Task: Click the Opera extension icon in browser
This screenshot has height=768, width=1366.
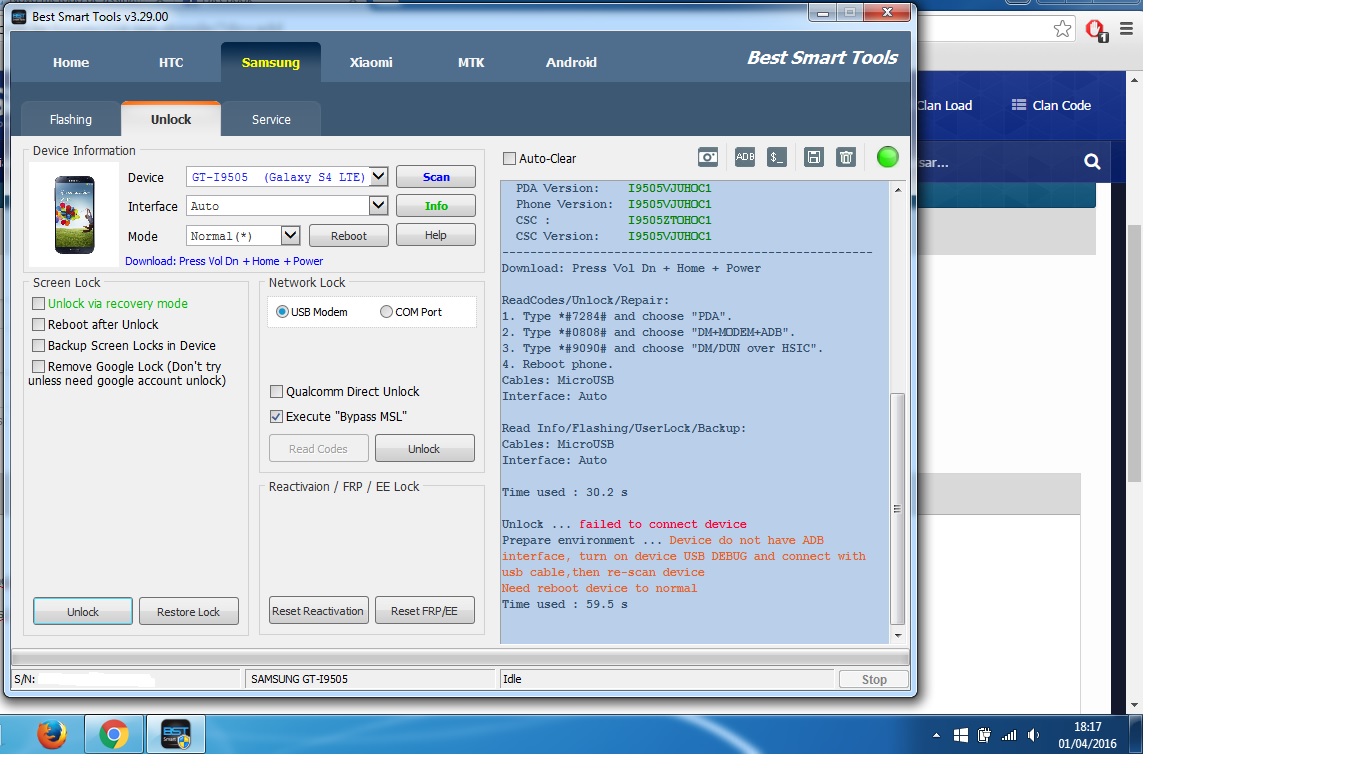Action: (1096, 30)
